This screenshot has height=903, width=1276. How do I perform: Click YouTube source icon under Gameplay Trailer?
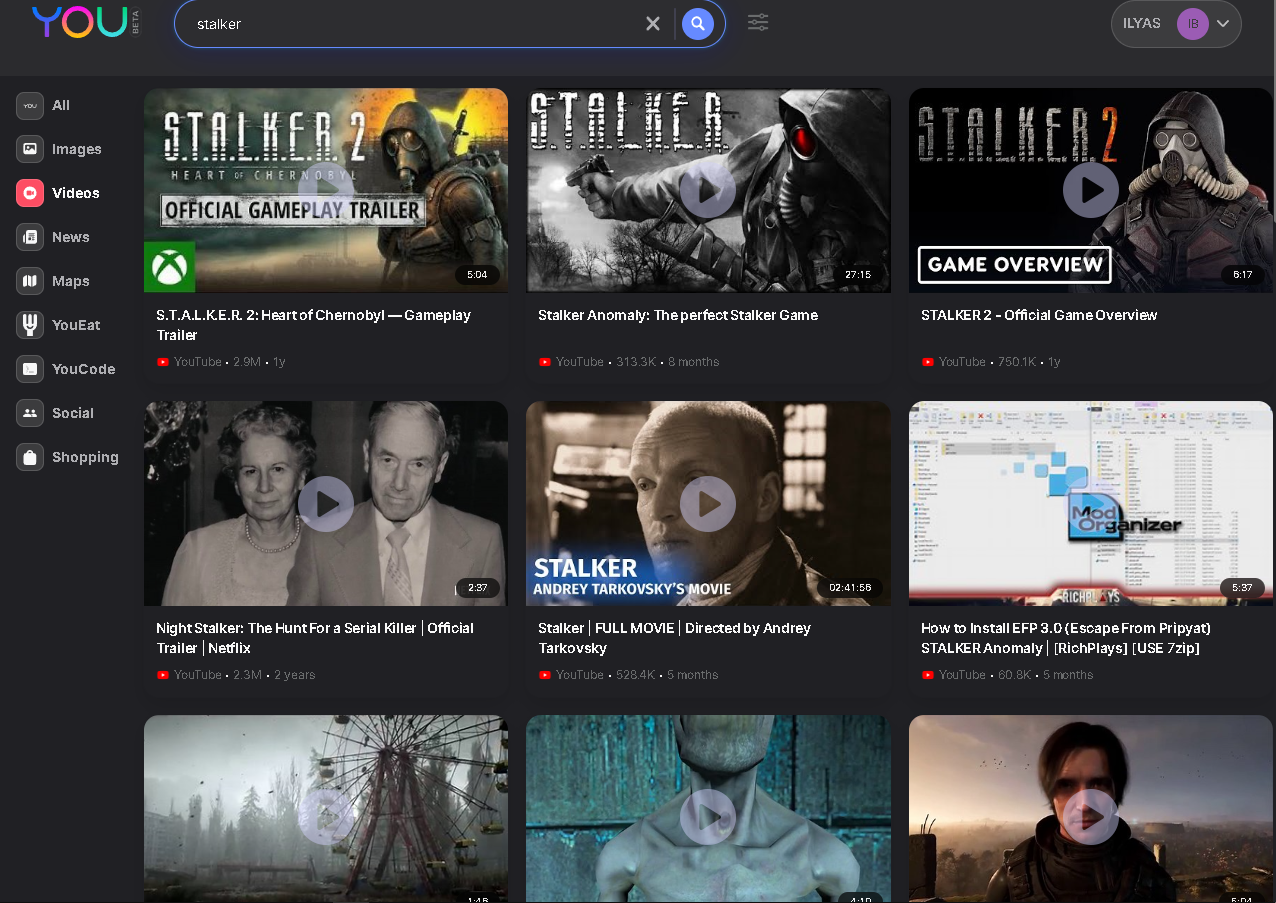tap(163, 362)
